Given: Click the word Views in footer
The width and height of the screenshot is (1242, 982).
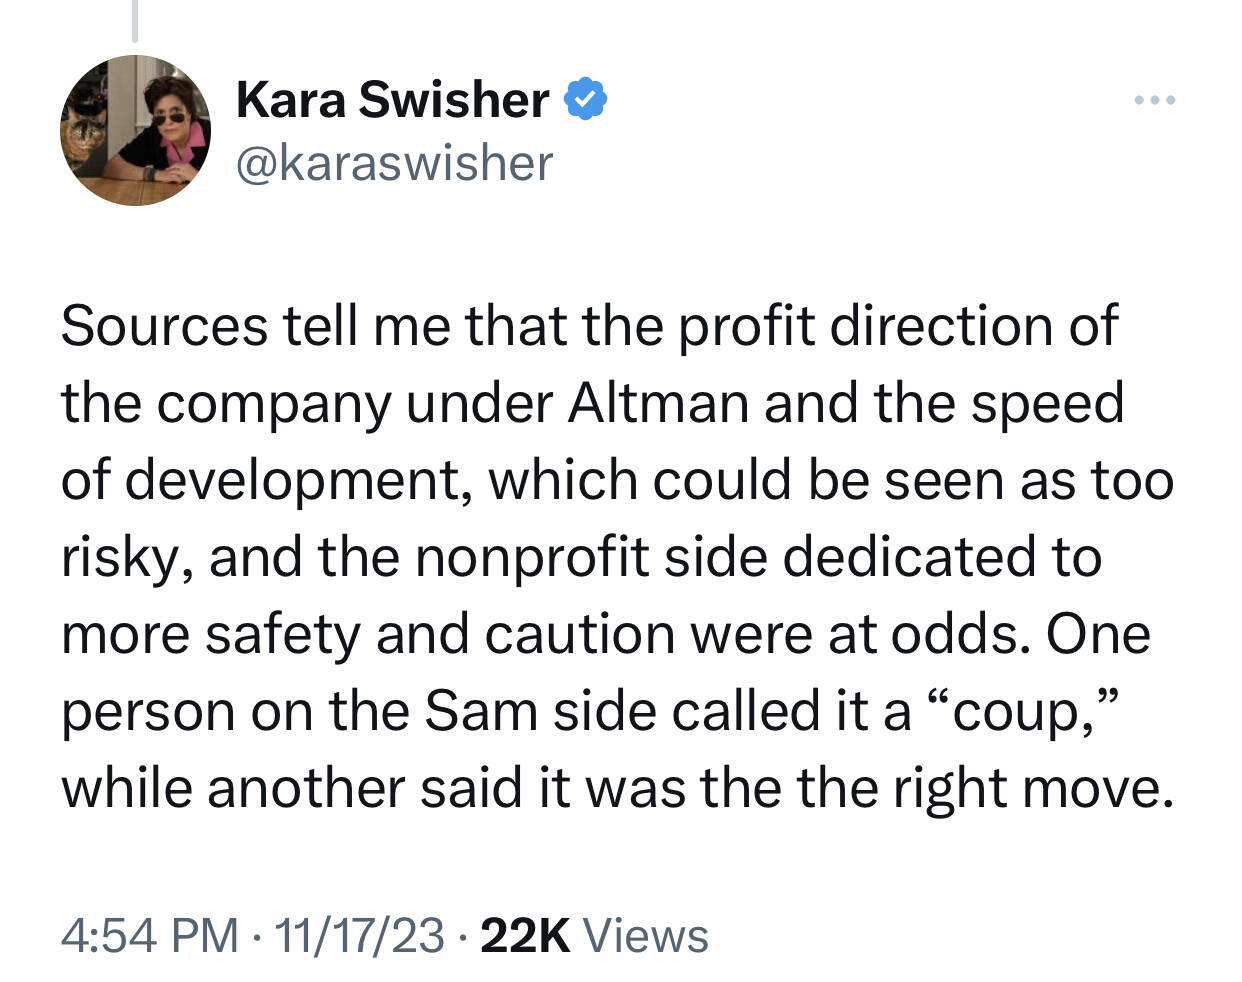Looking at the screenshot, I should pyautogui.click(x=646, y=936).
